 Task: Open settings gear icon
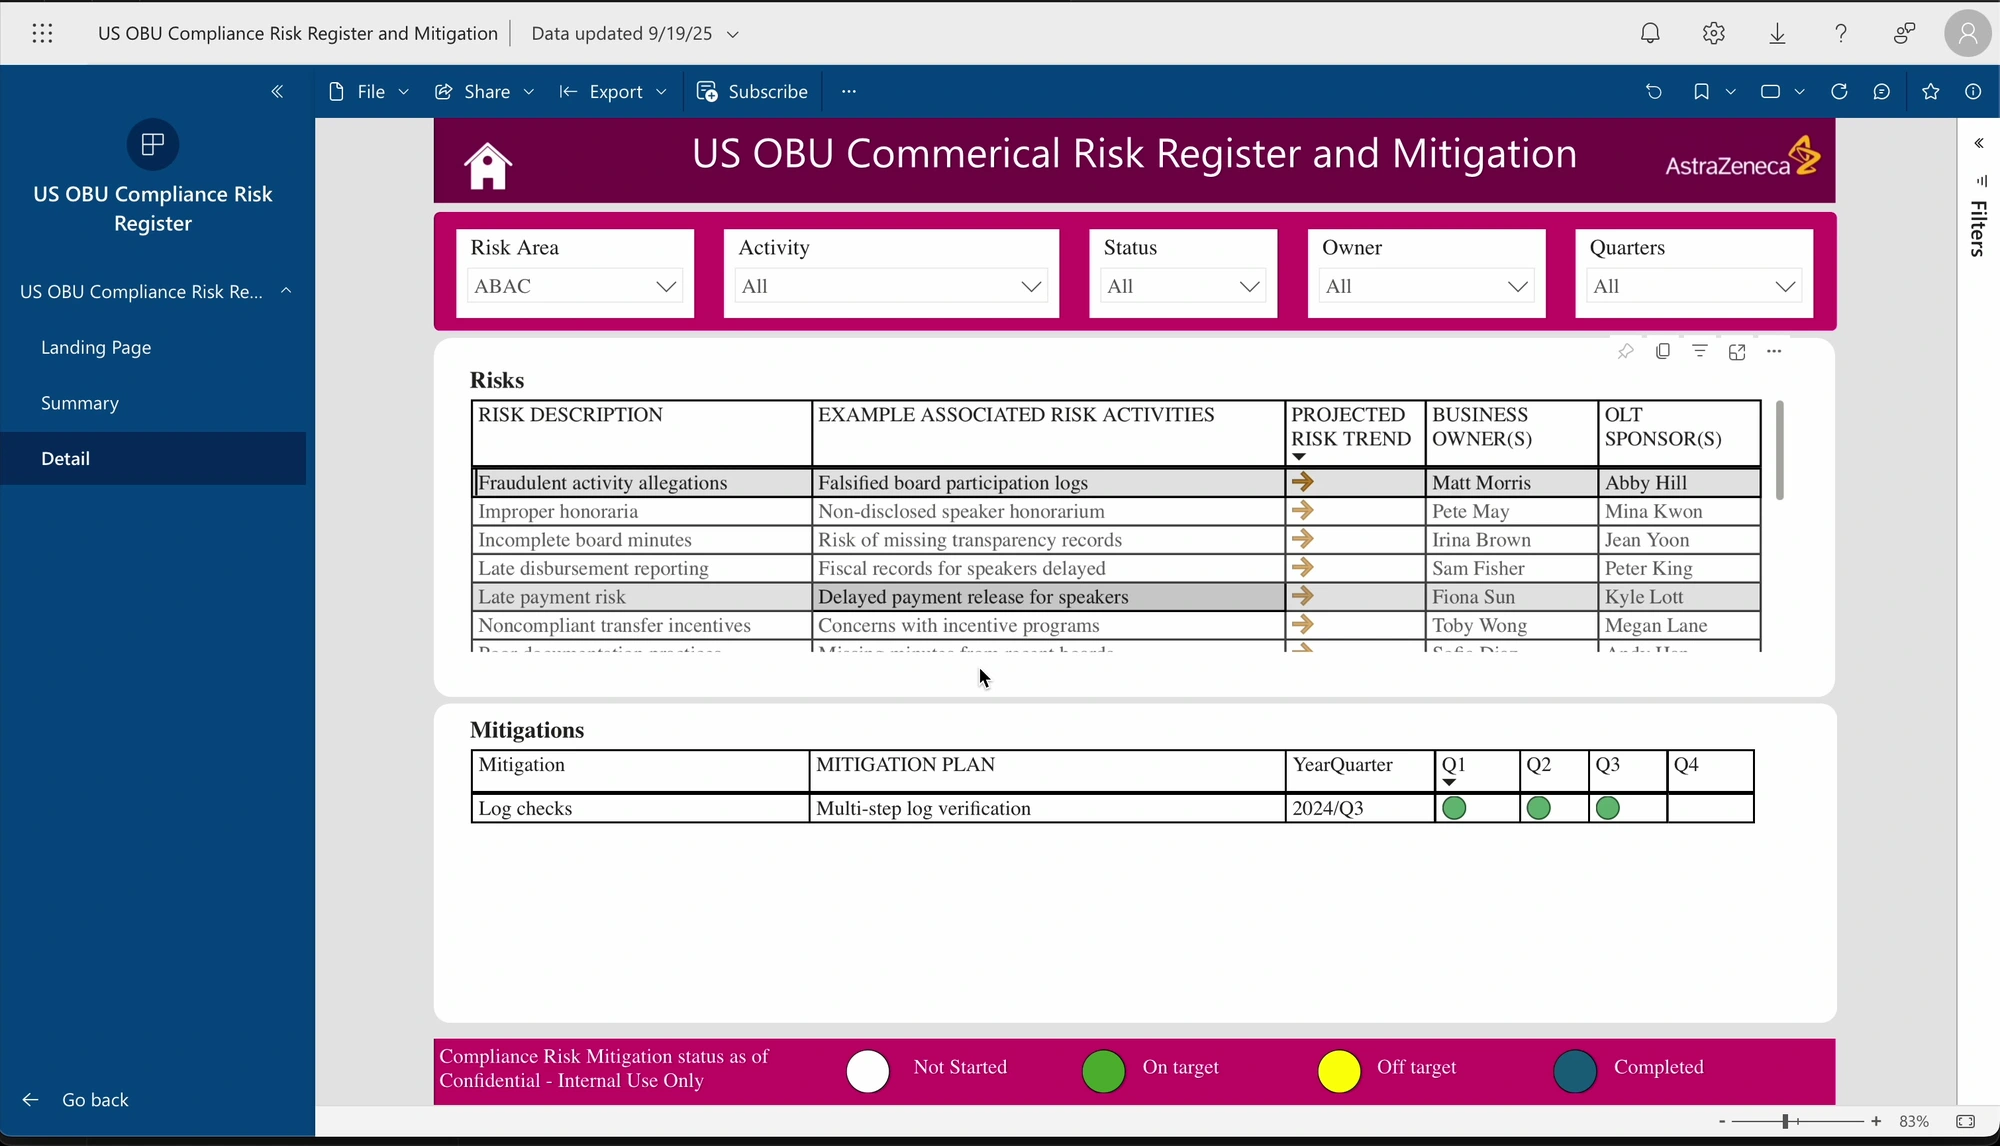coord(1713,33)
